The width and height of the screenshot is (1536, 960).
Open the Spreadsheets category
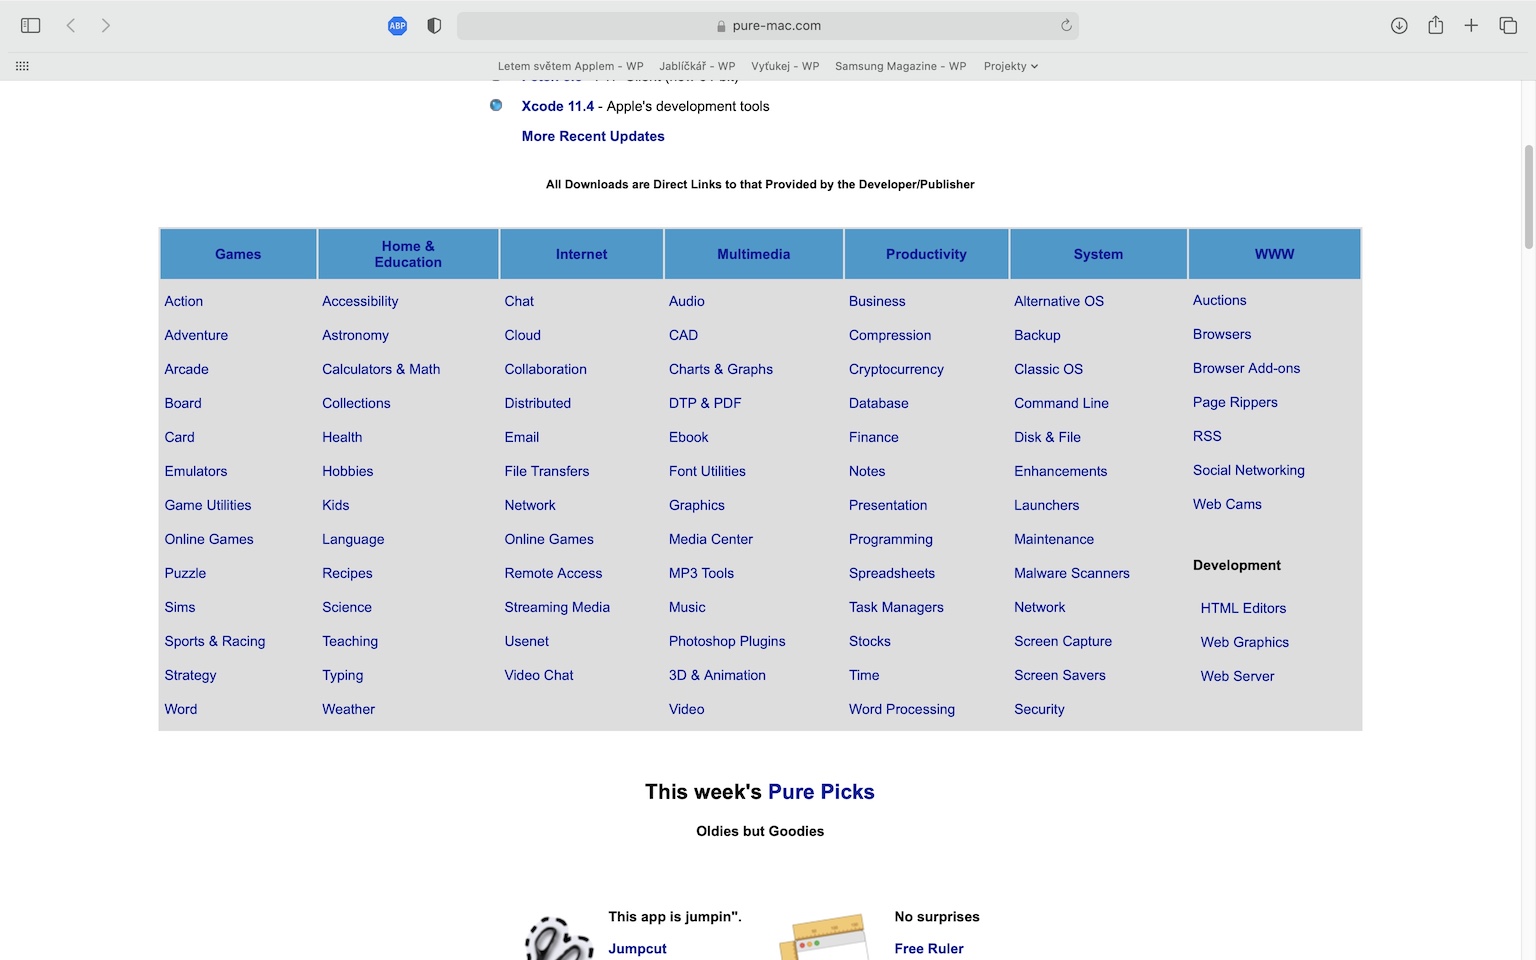click(x=891, y=573)
